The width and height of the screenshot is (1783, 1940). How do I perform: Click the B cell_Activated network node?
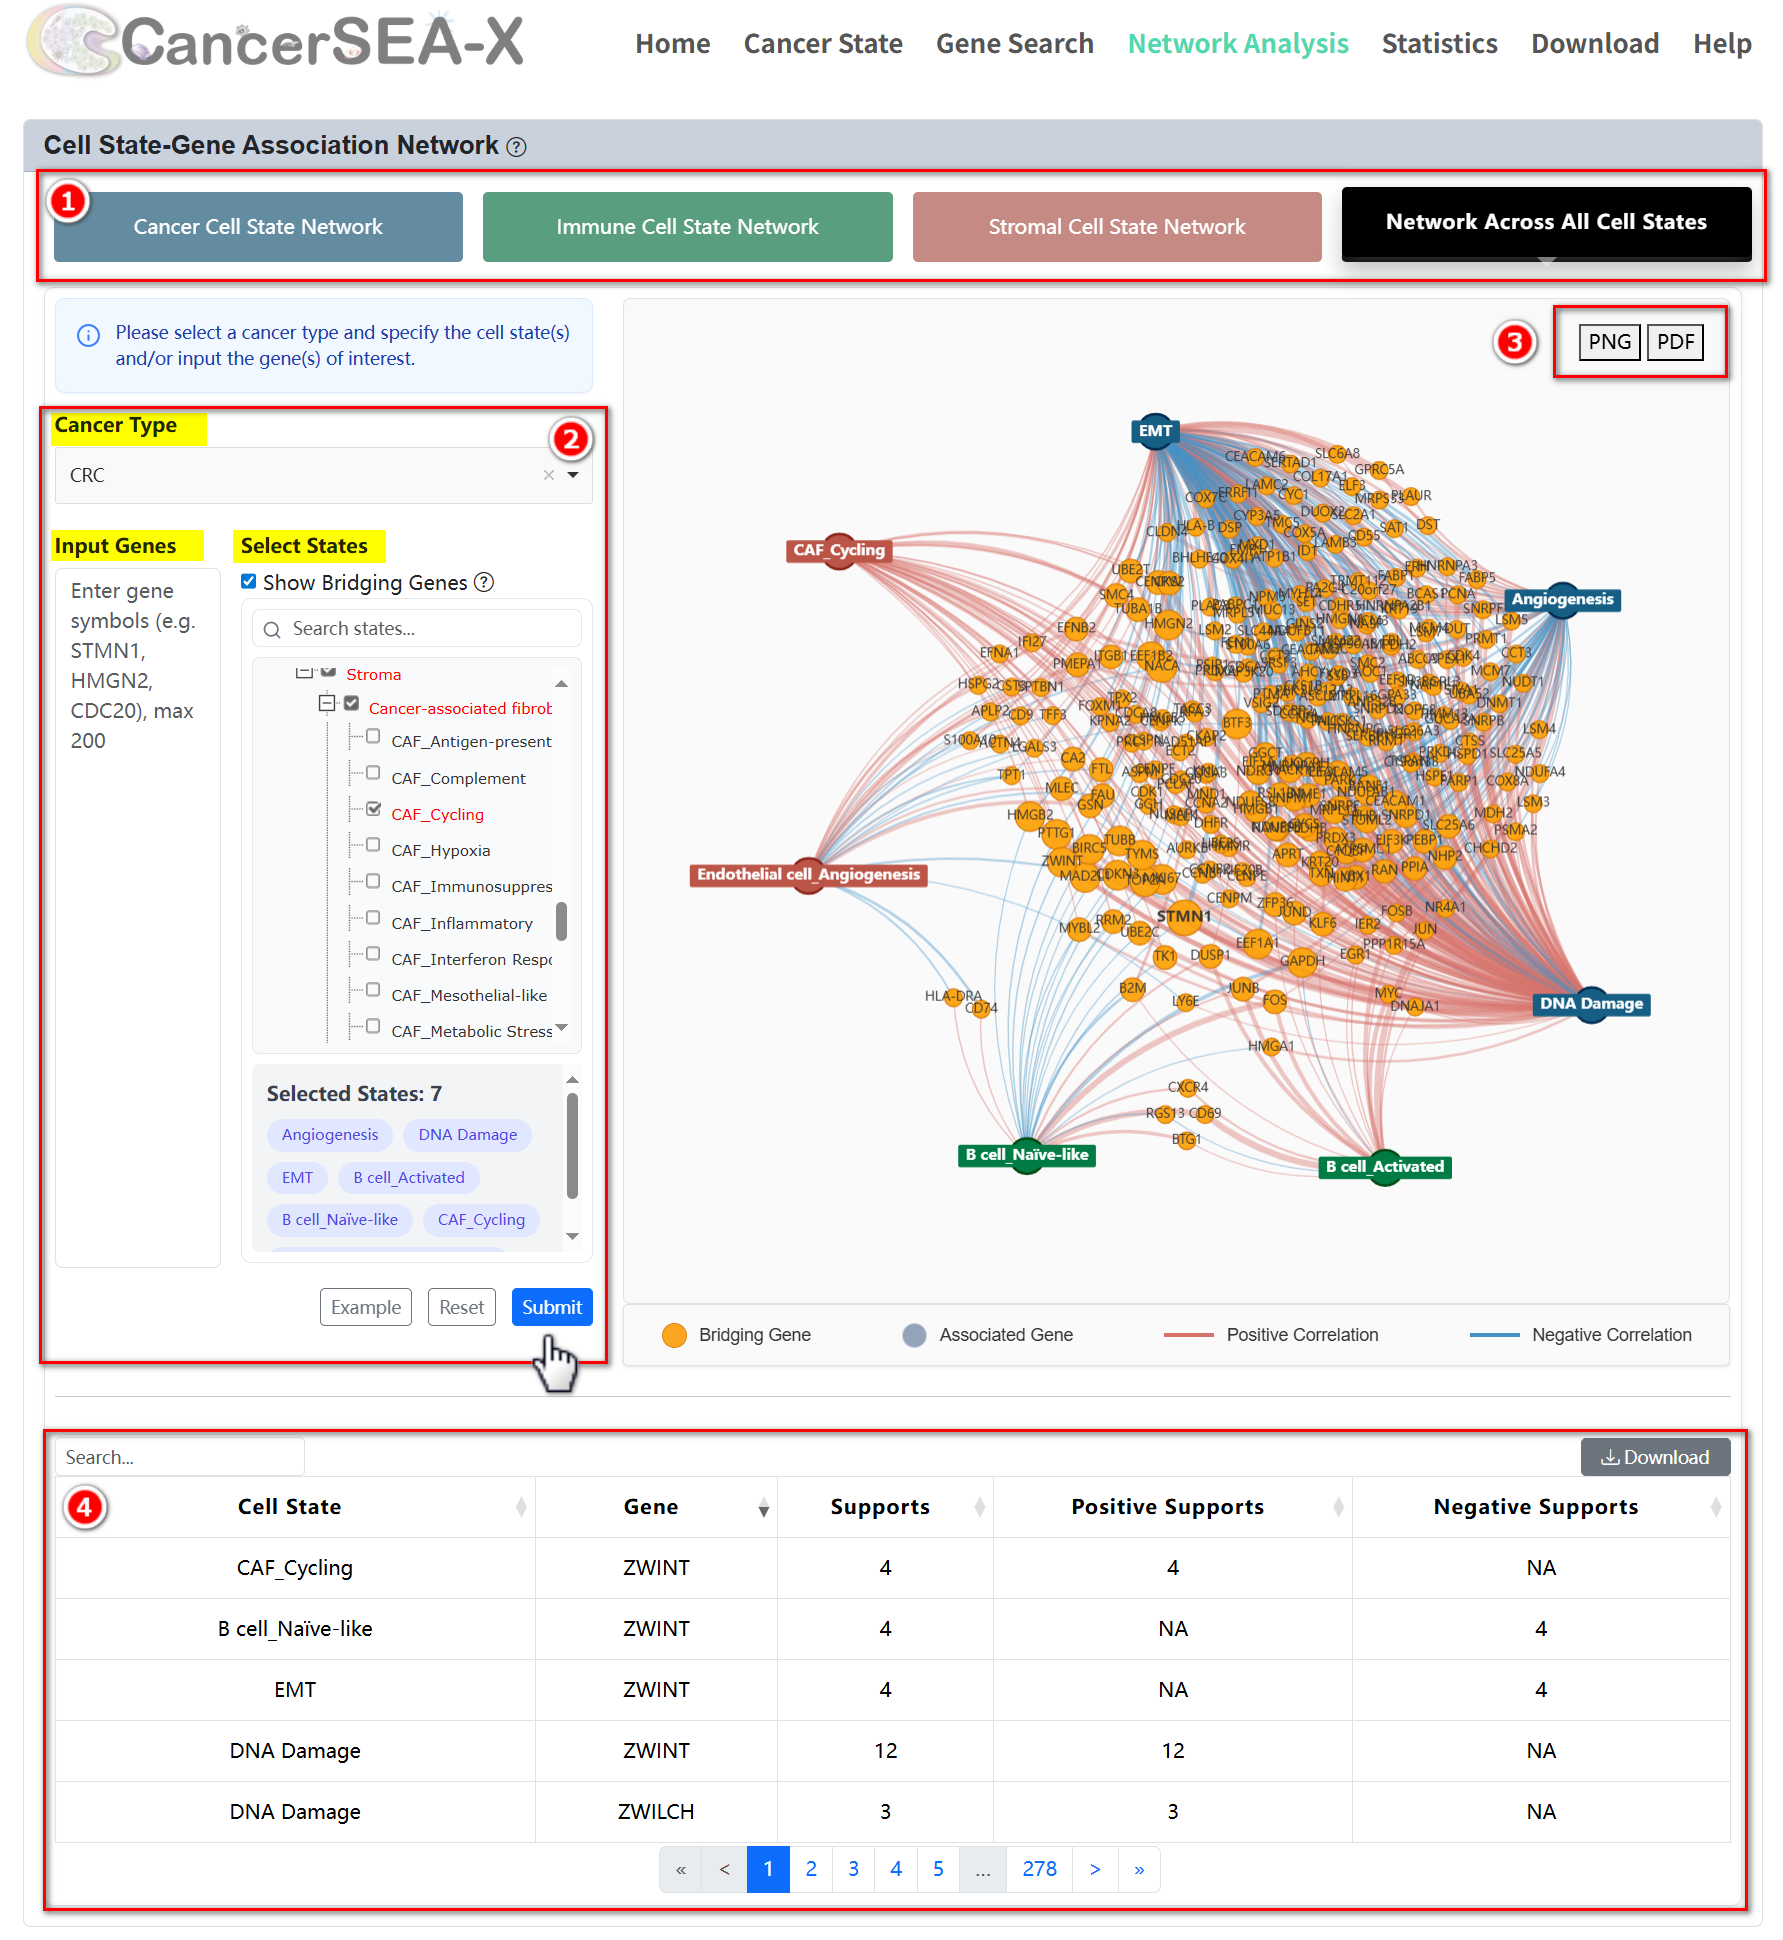pos(1384,1167)
